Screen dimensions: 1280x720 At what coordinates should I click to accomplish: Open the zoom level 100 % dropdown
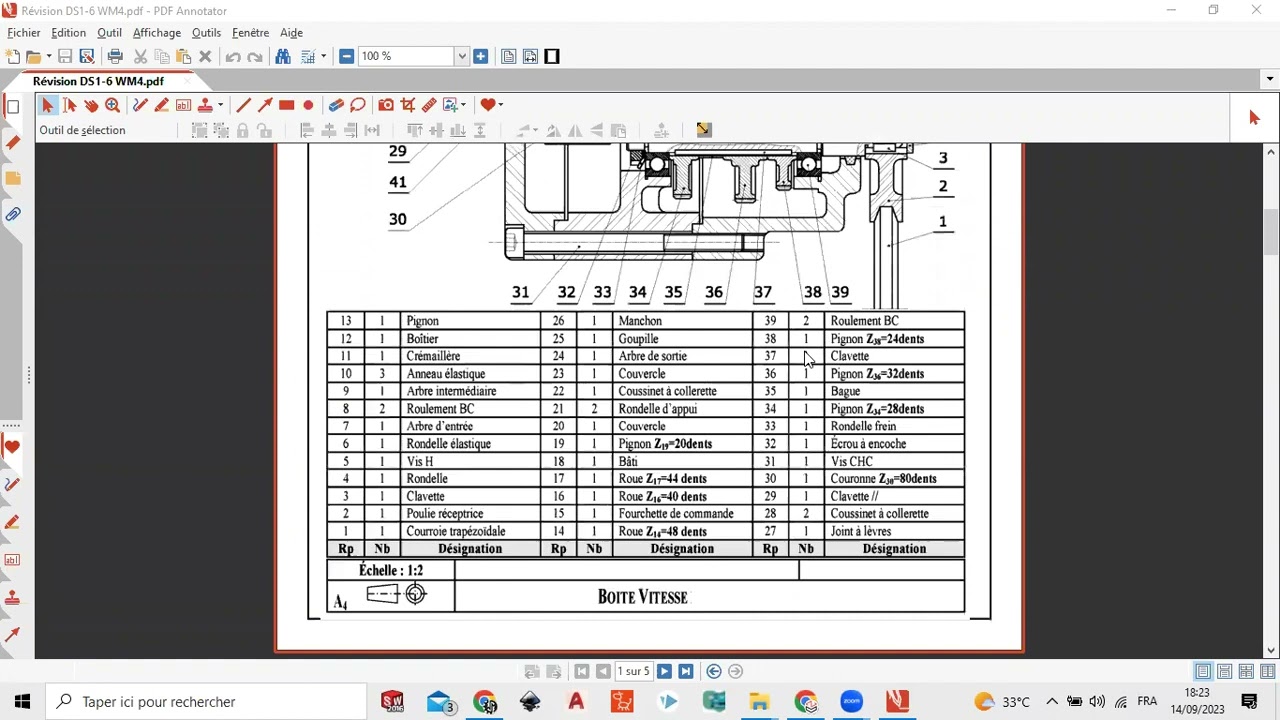click(x=462, y=57)
